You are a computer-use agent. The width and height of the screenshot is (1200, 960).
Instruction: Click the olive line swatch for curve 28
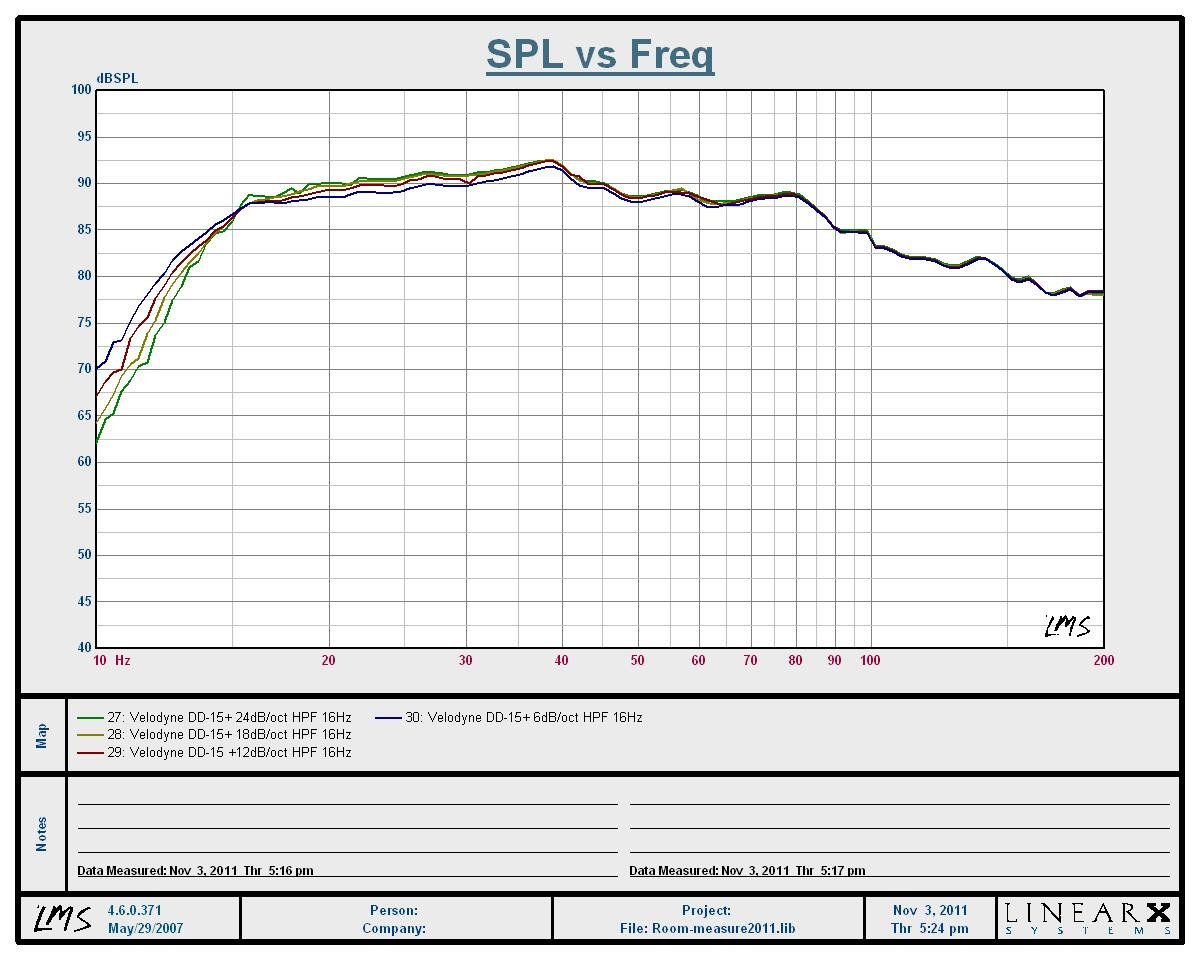click(x=90, y=735)
